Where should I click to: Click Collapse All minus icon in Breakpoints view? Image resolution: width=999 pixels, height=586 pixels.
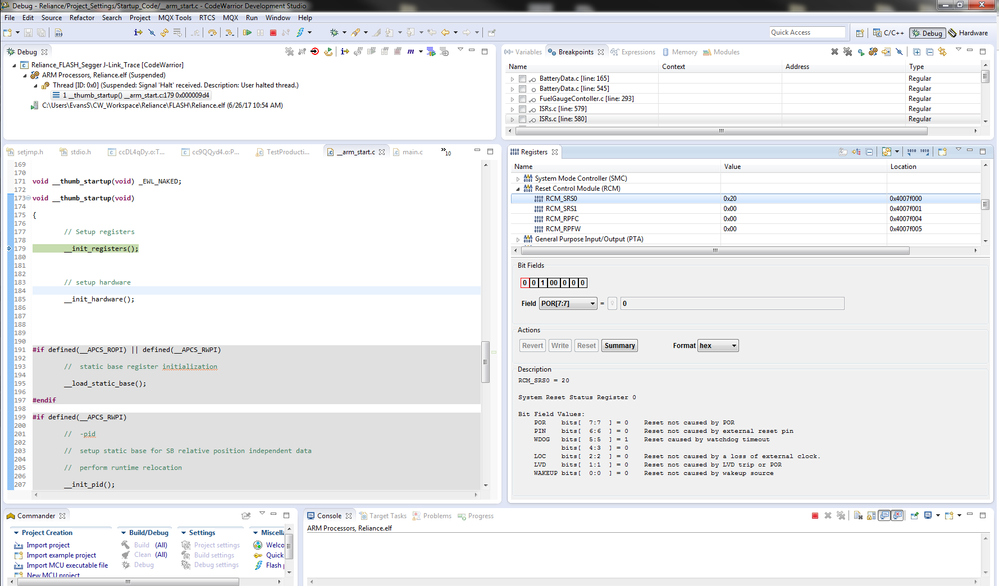click(930, 52)
